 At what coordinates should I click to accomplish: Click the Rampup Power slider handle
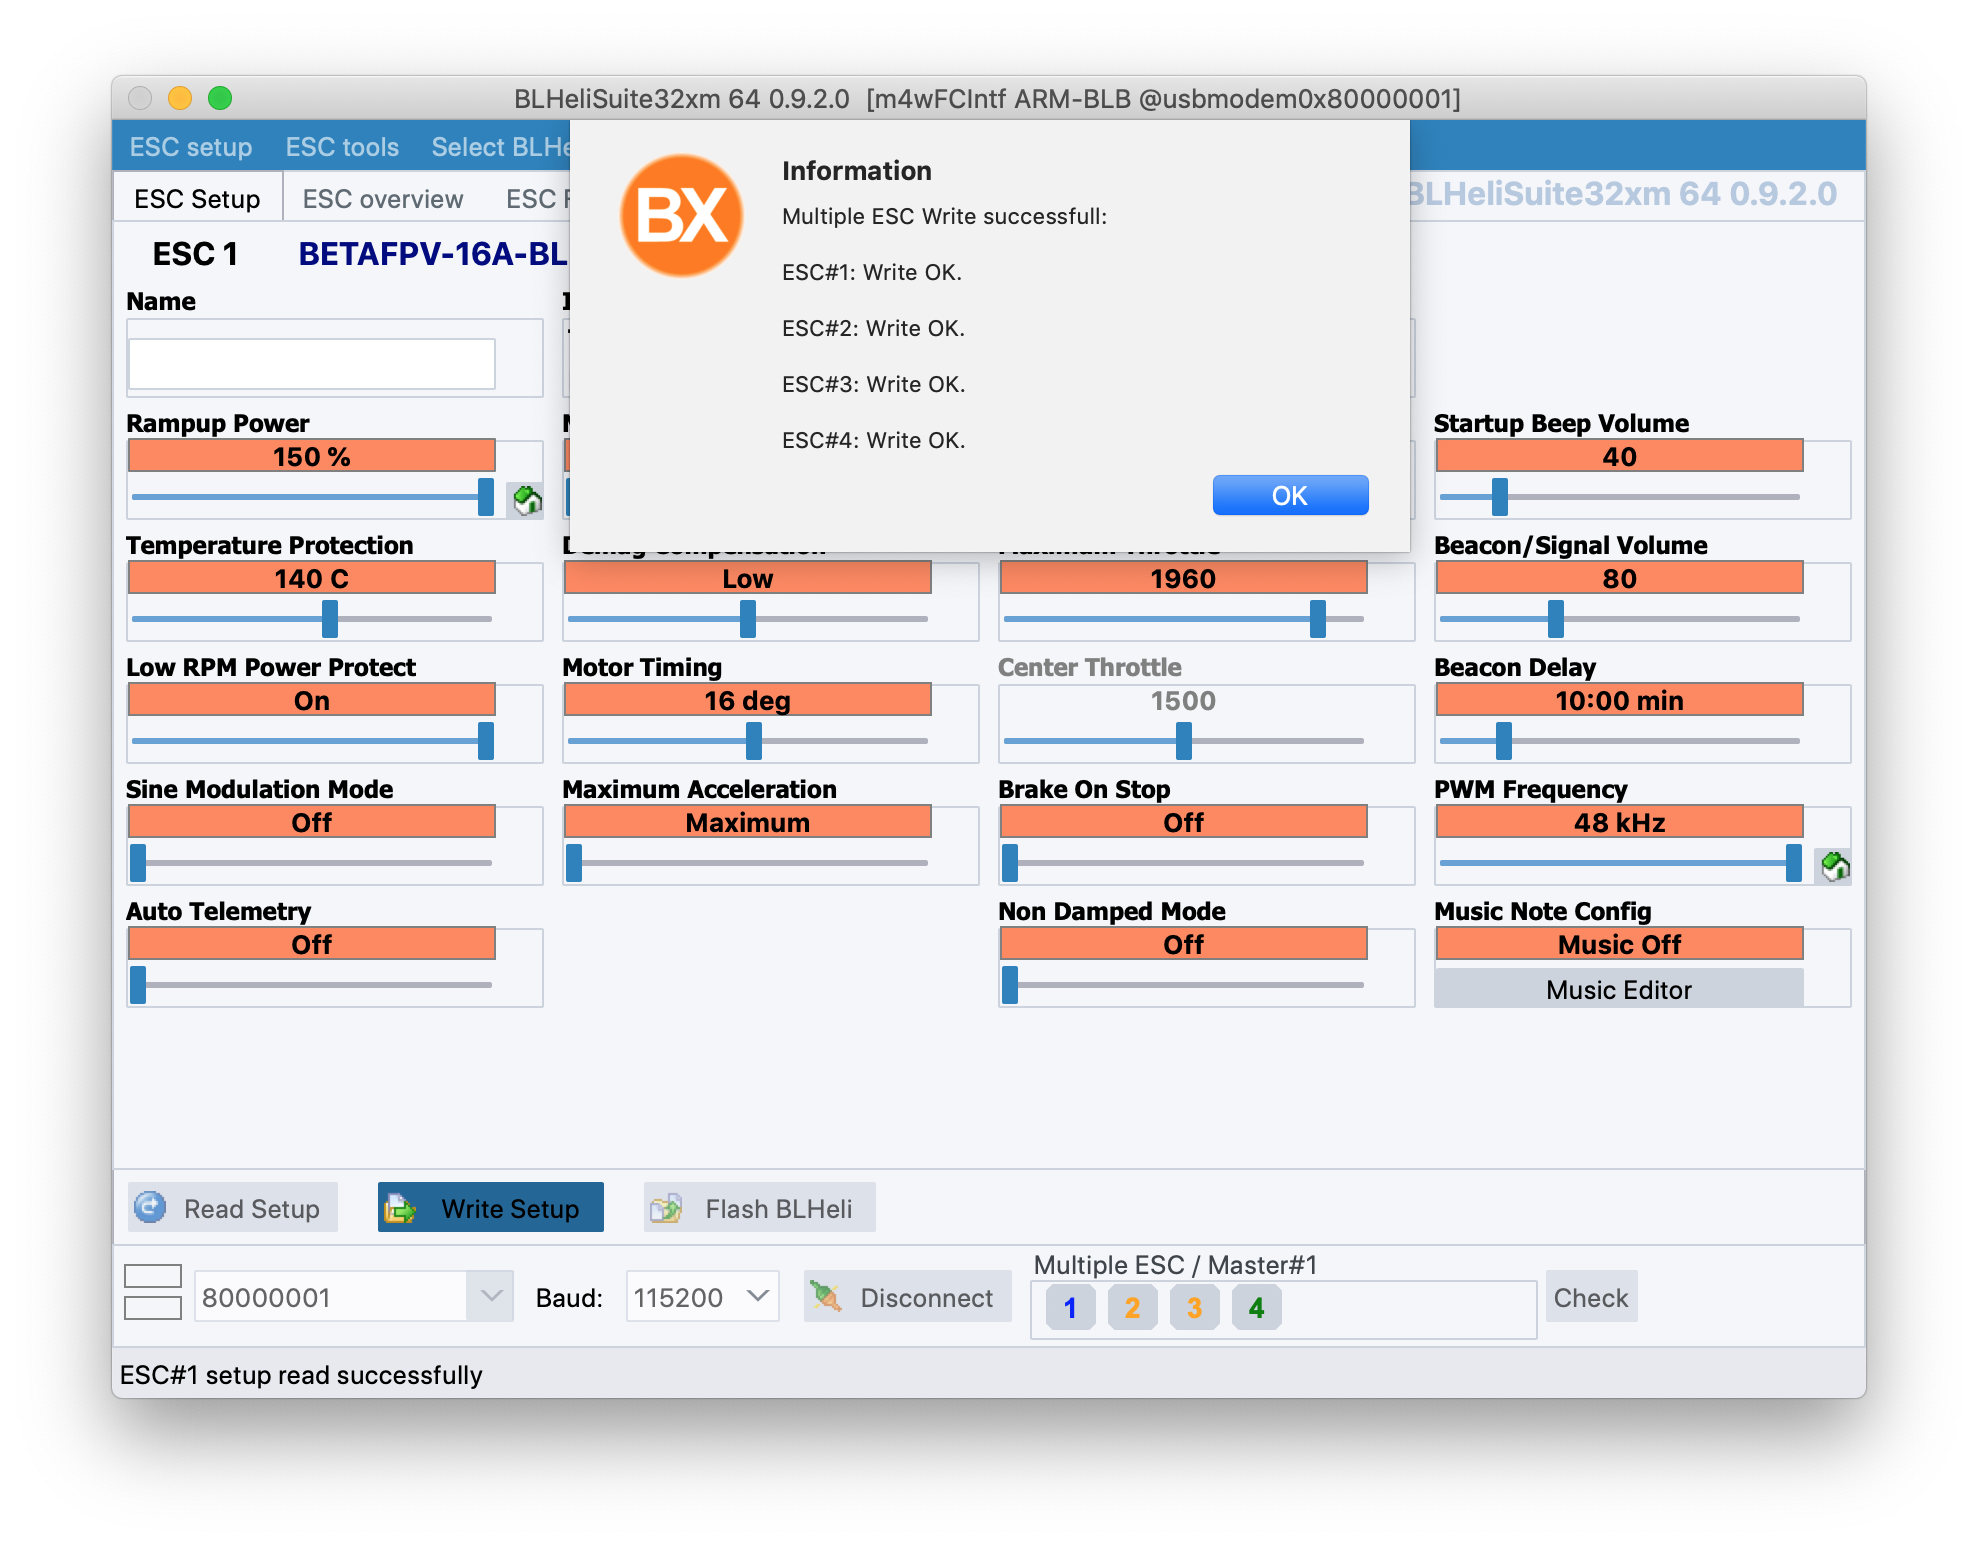486,497
